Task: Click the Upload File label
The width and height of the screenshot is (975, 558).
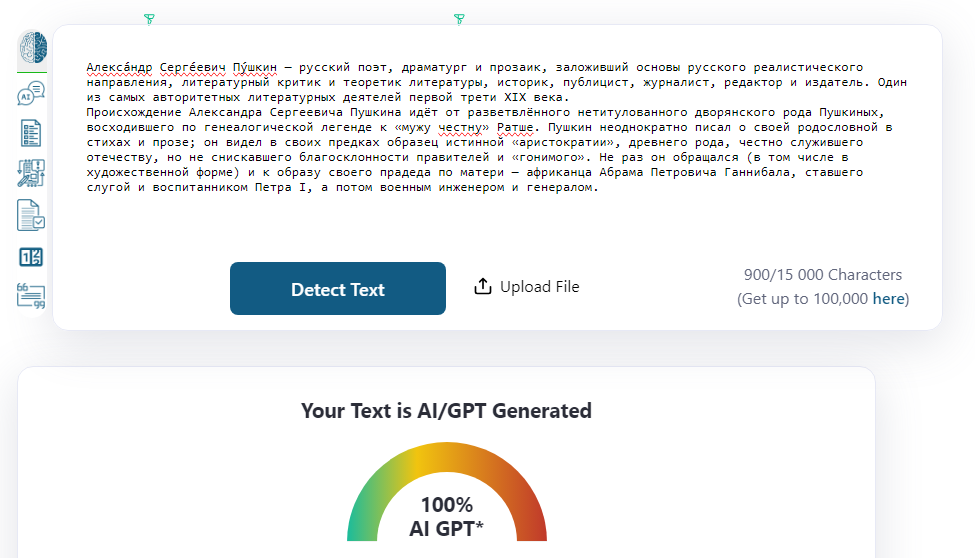Action: 540,287
